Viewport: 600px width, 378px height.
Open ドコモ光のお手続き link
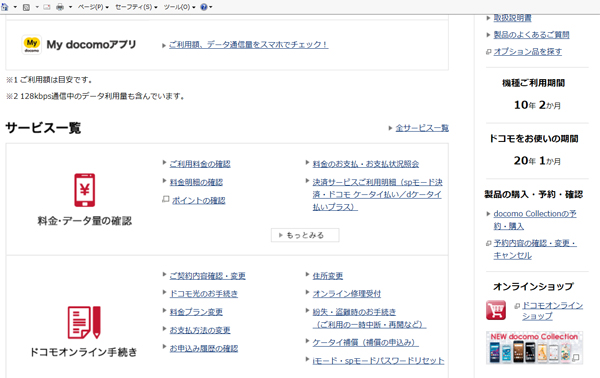pyautogui.click(x=204, y=294)
